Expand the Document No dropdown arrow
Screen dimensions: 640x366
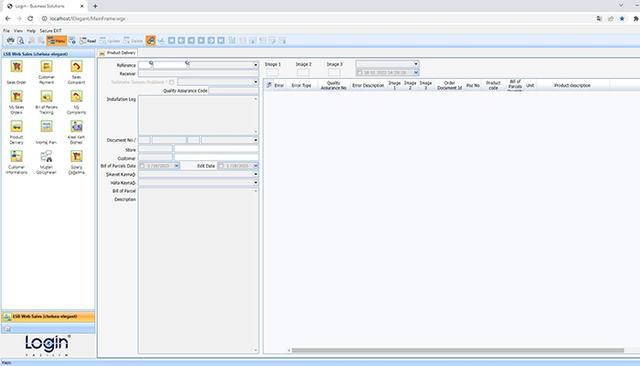coord(256,140)
